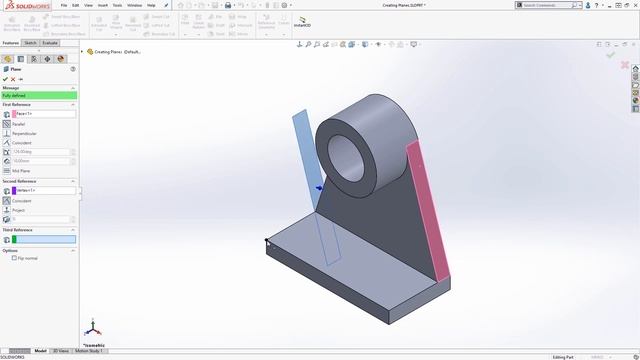Collapse the Message section
The height and width of the screenshot is (360, 640).
pyautogui.click(x=73, y=88)
